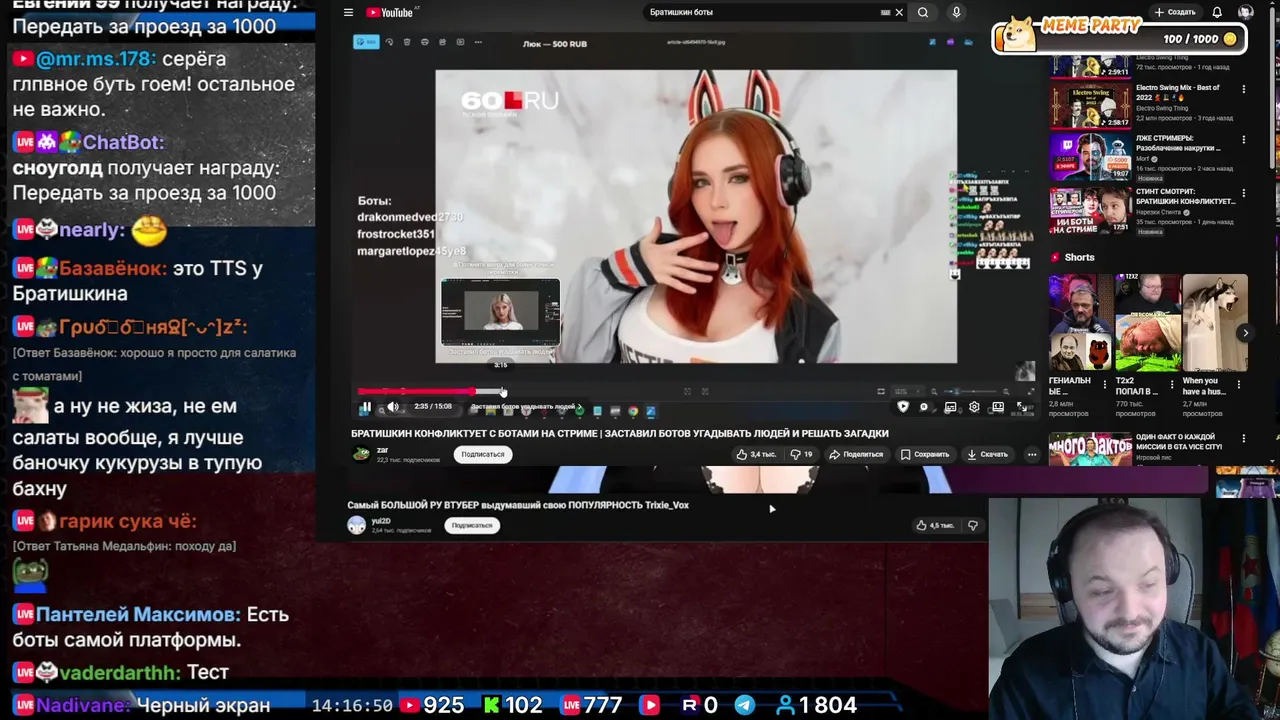Dislike the video showing 19

[802, 454]
